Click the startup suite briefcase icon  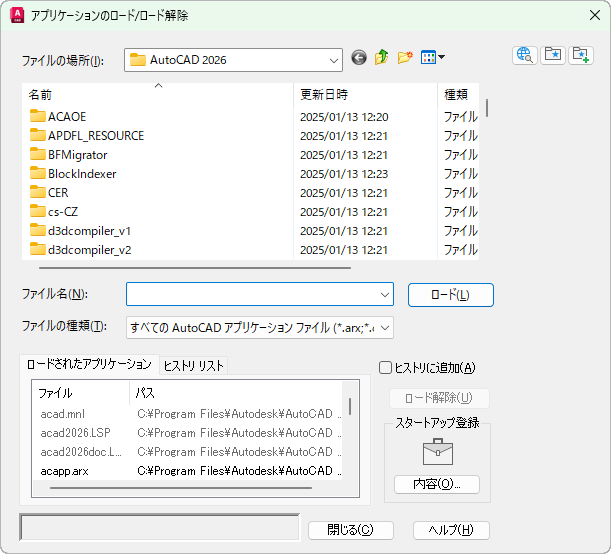coord(438,452)
